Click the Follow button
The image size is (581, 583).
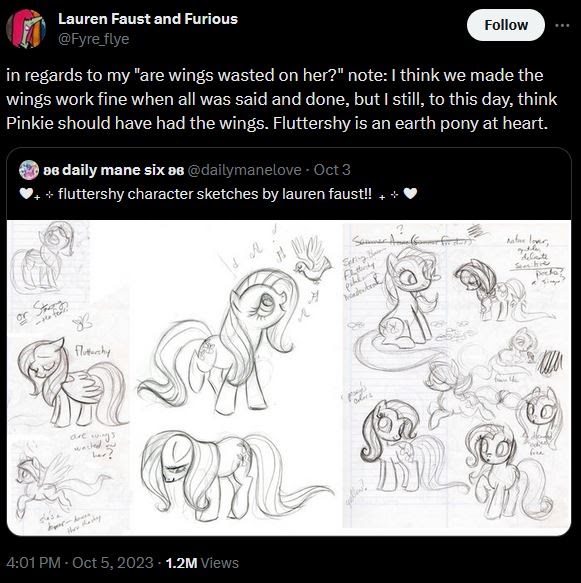click(506, 25)
